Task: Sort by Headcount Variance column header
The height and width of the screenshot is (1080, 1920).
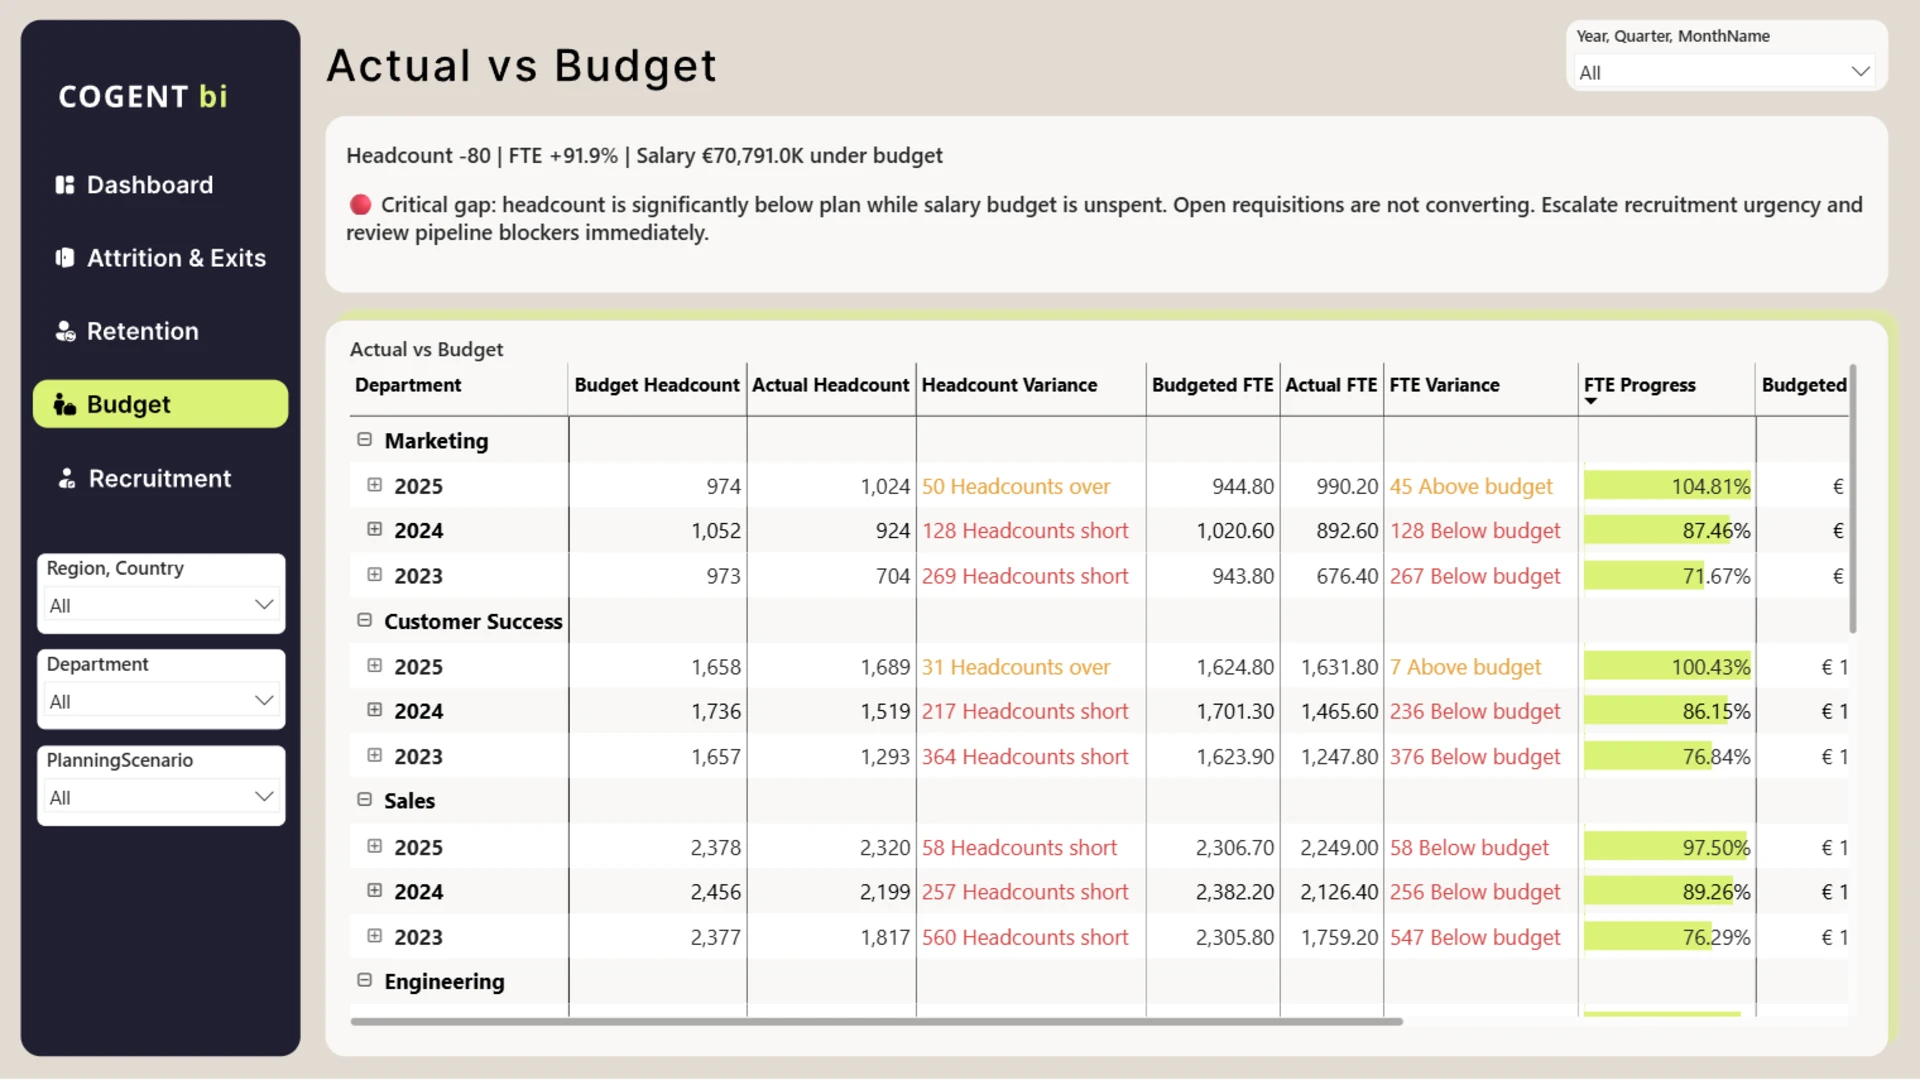Action: 1009,385
